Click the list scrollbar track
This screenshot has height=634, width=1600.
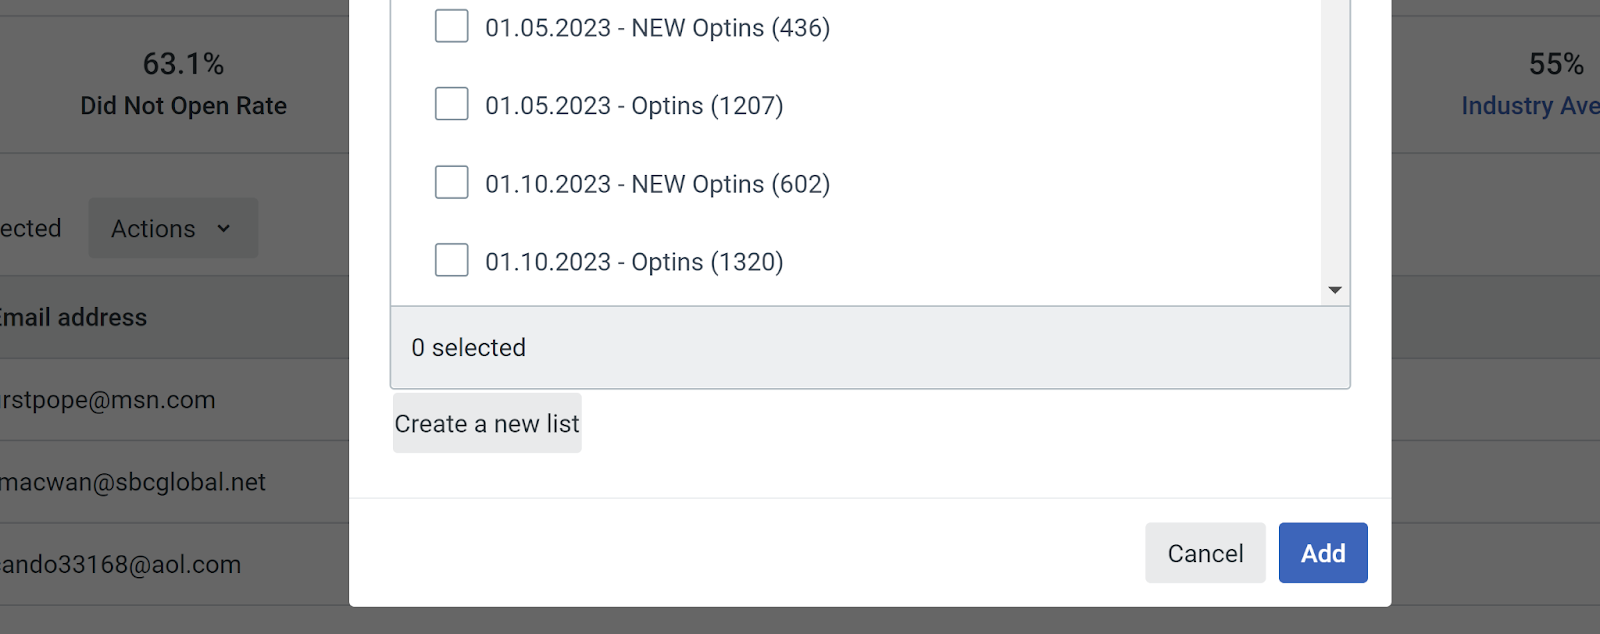pos(1335,138)
